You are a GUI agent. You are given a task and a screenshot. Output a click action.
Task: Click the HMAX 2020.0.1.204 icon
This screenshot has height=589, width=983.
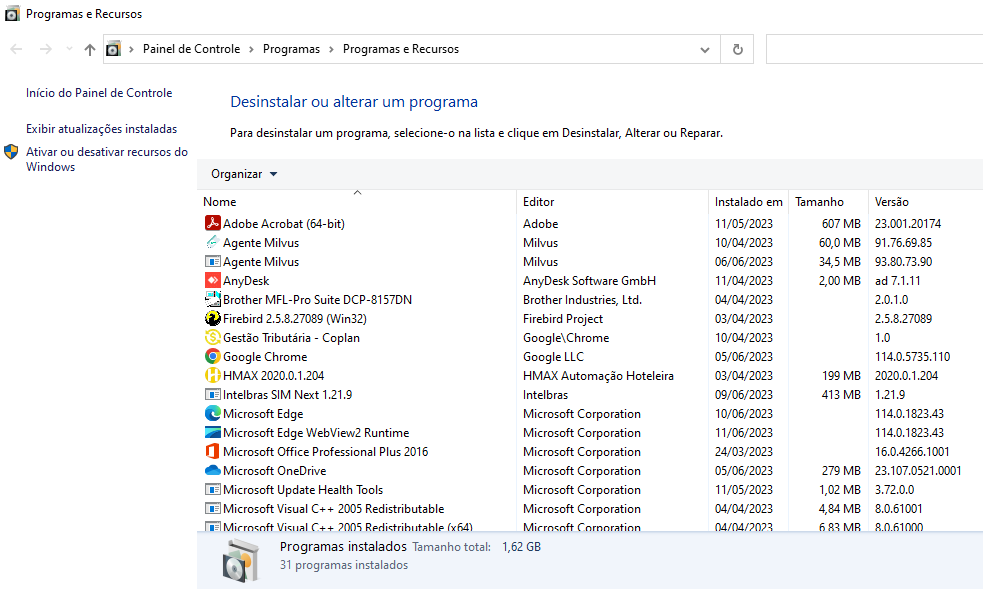tap(212, 376)
